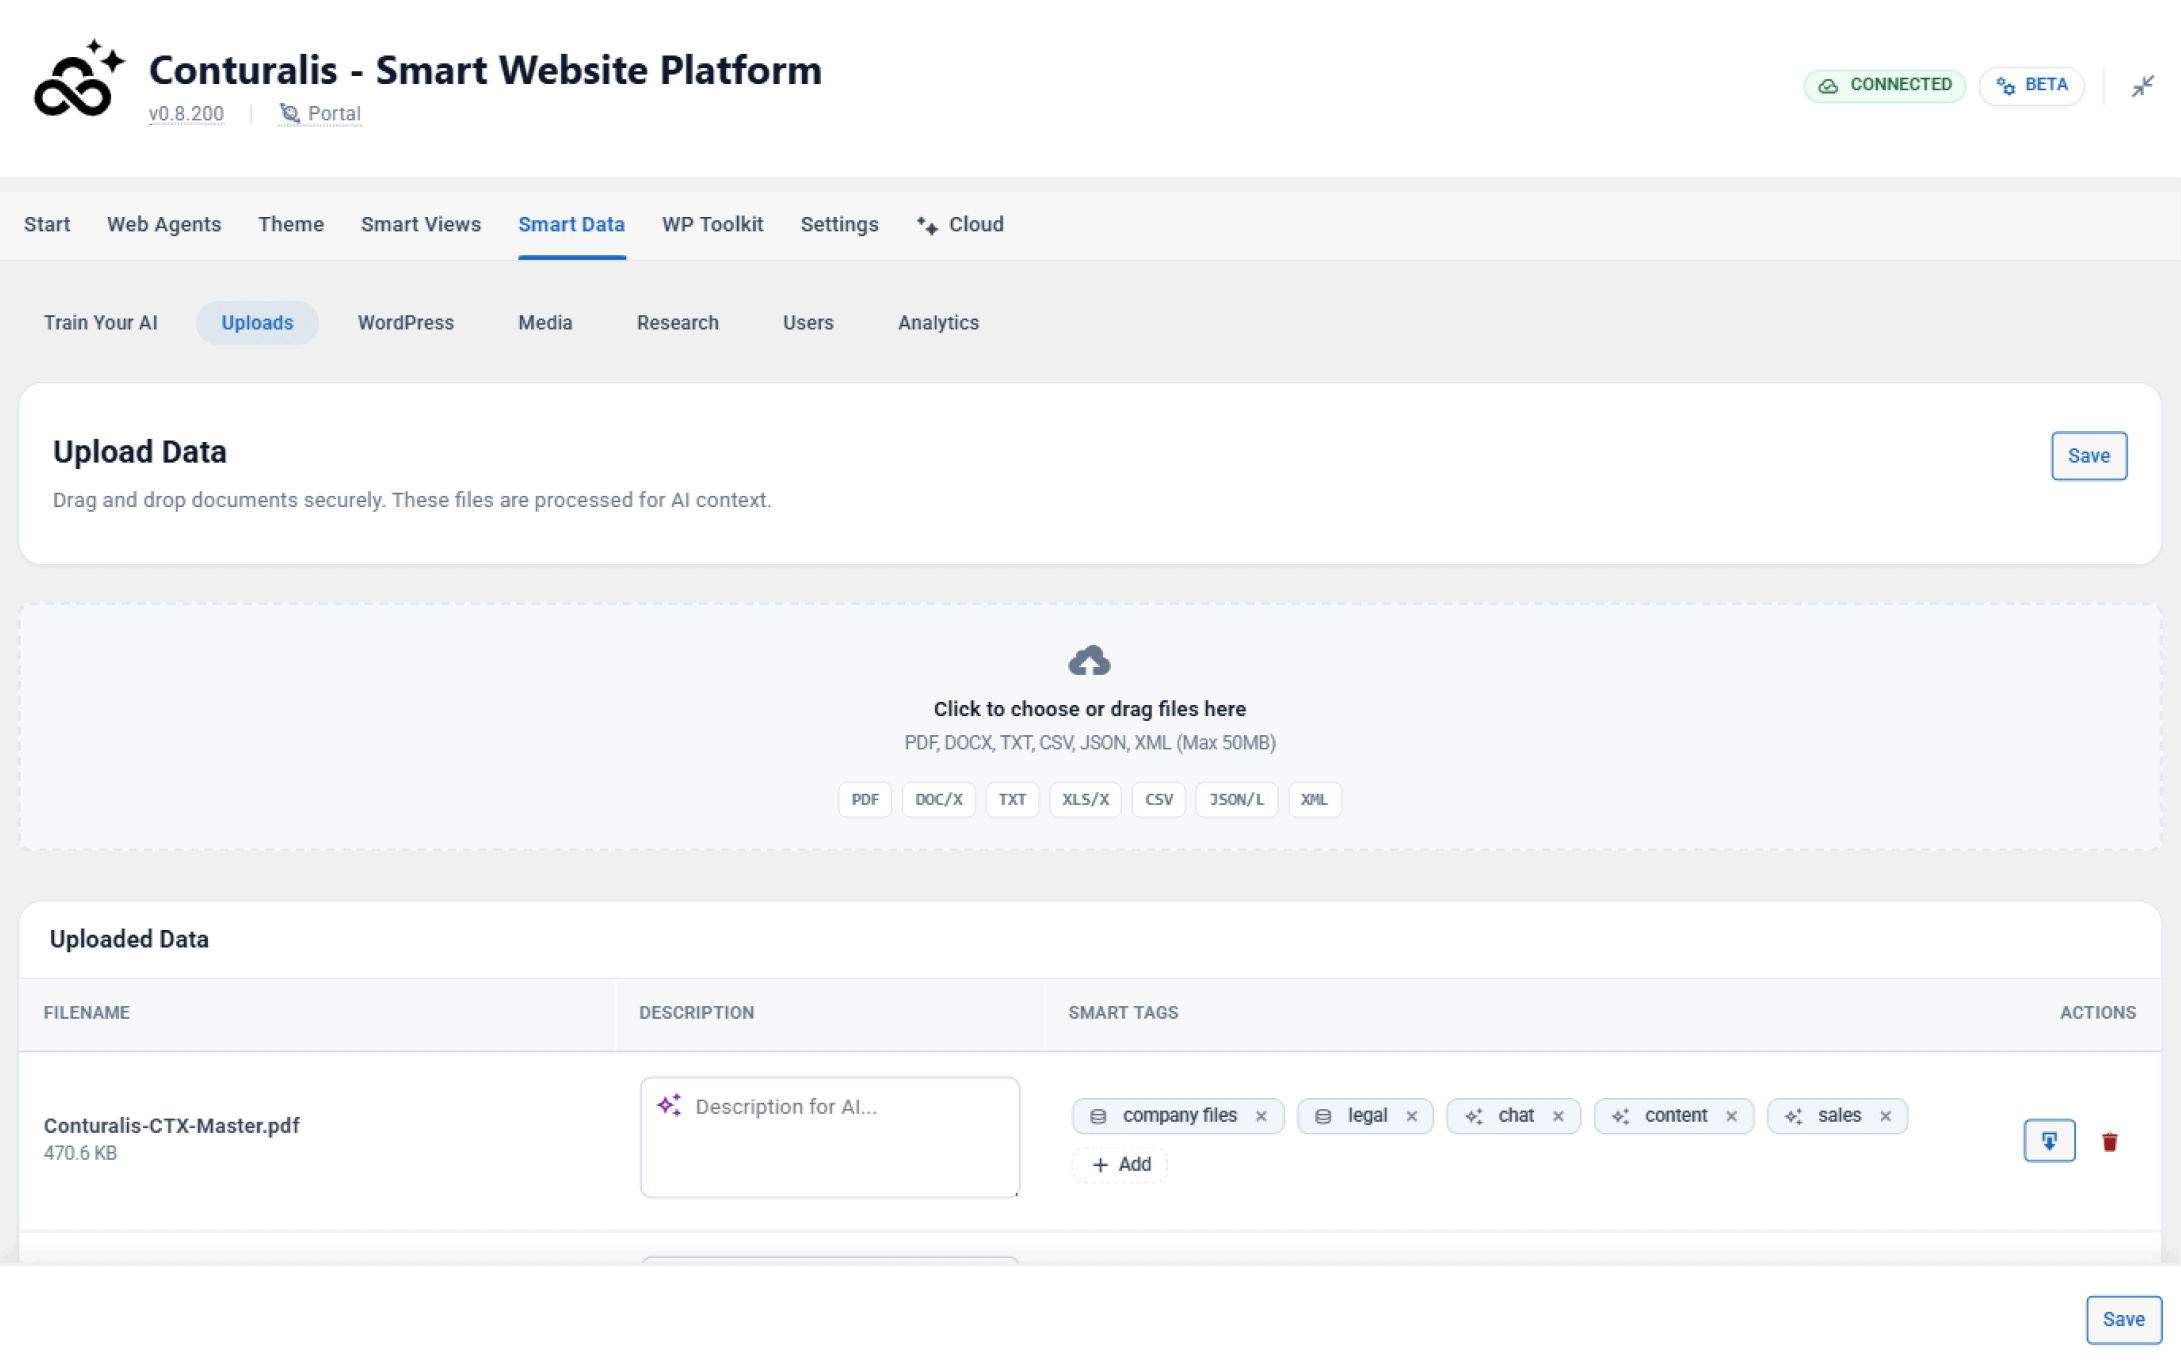This screenshot has height=1363, width=2181.
Task: Remove the content tag
Action: pos(1731,1116)
